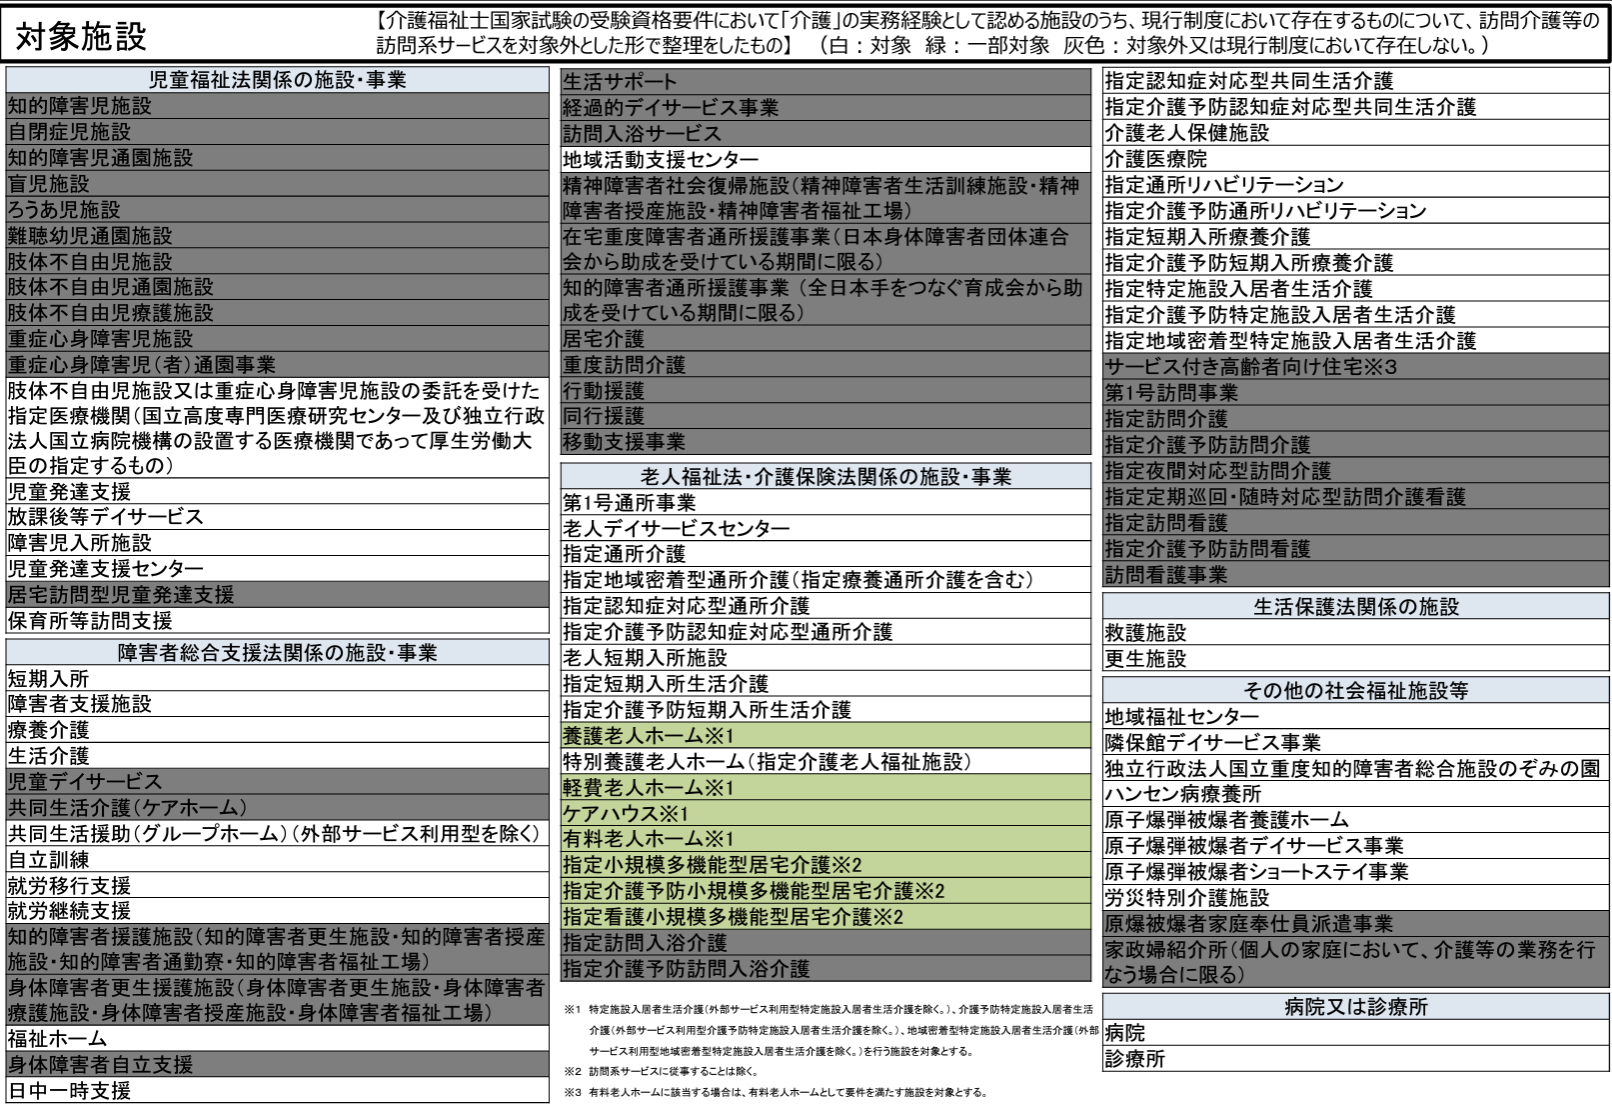Click the 居宅介護 row
This screenshot has width=1612, height=1104.
pos(825,339)
